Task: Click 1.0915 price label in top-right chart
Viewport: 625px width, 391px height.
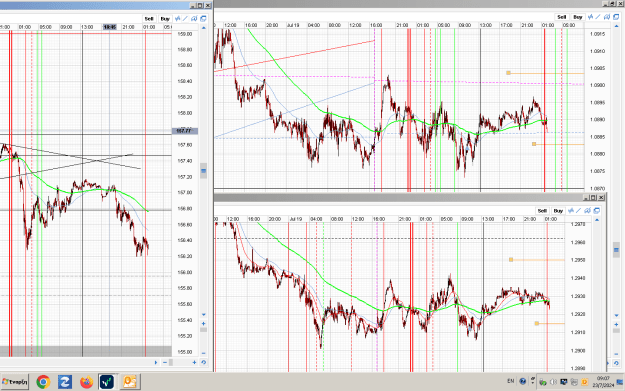Action: (597, 34)
